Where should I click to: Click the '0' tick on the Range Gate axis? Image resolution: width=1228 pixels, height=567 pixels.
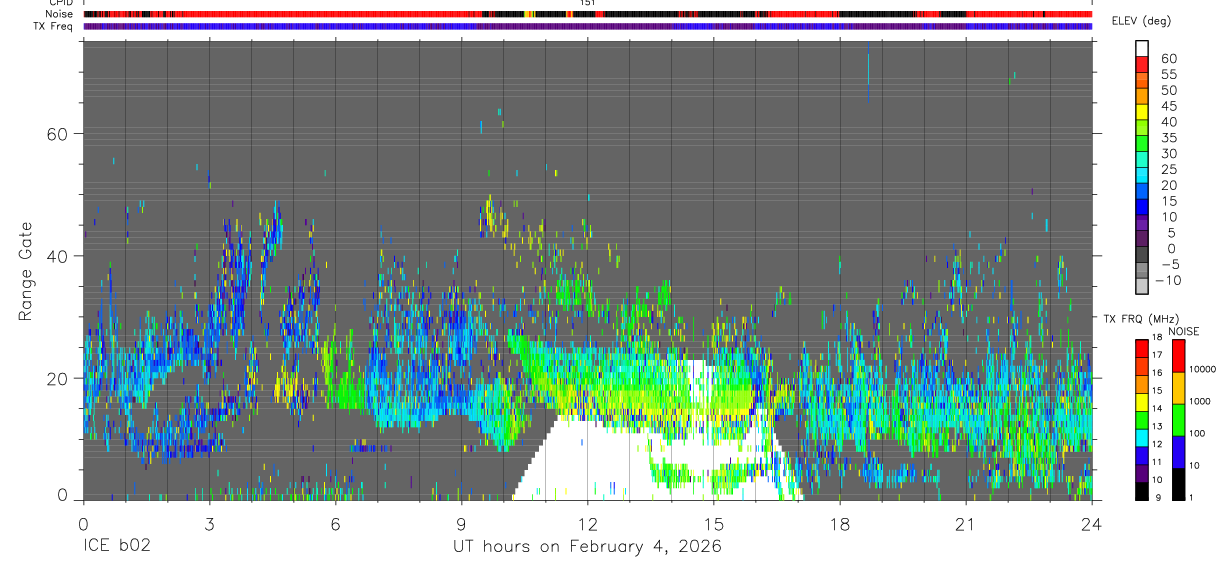pyautogui.click(x=62, y=494)
